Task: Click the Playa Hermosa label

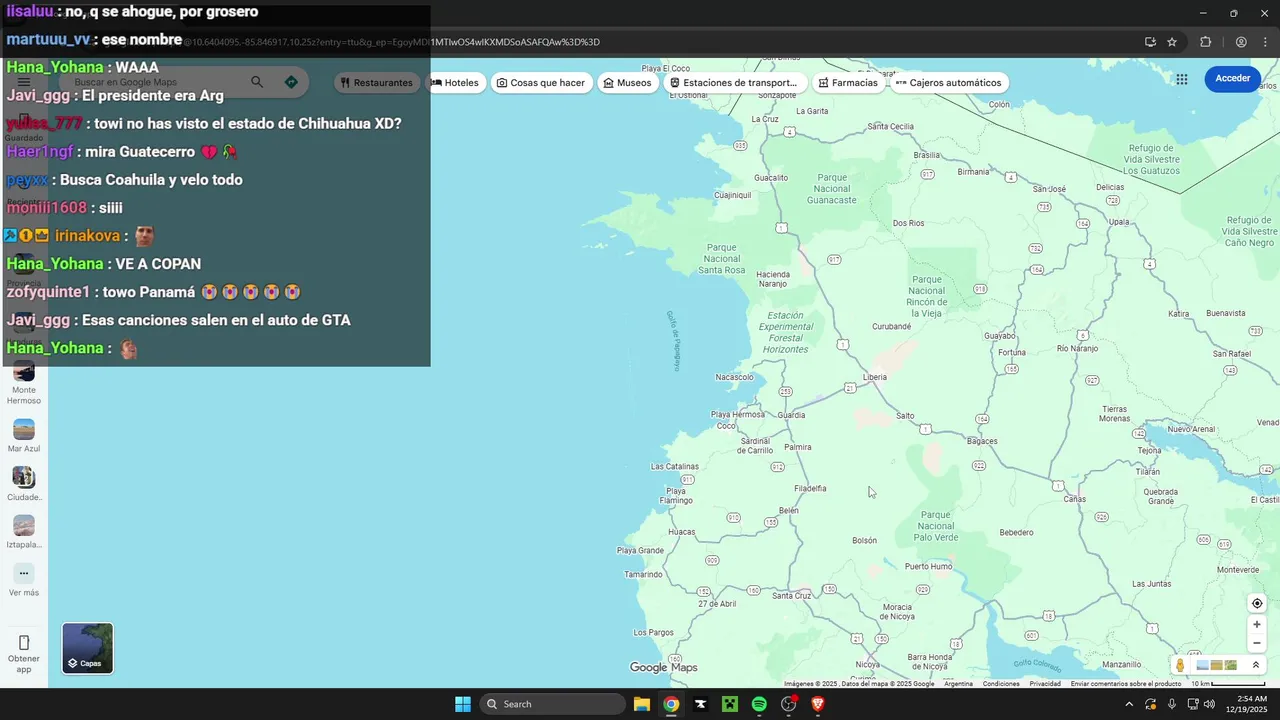Action: [x=737, y=415]
